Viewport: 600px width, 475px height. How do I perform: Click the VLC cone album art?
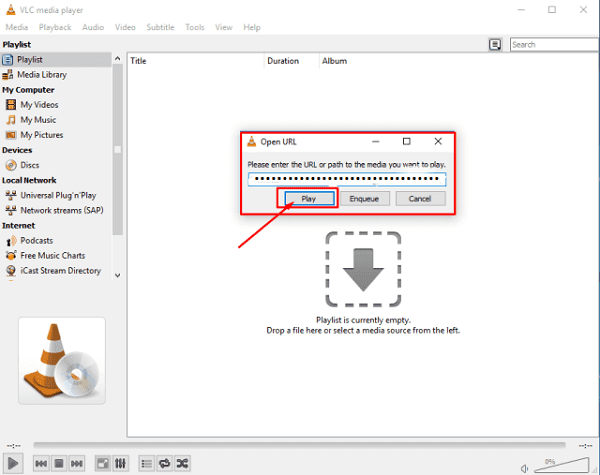point(62,361)
